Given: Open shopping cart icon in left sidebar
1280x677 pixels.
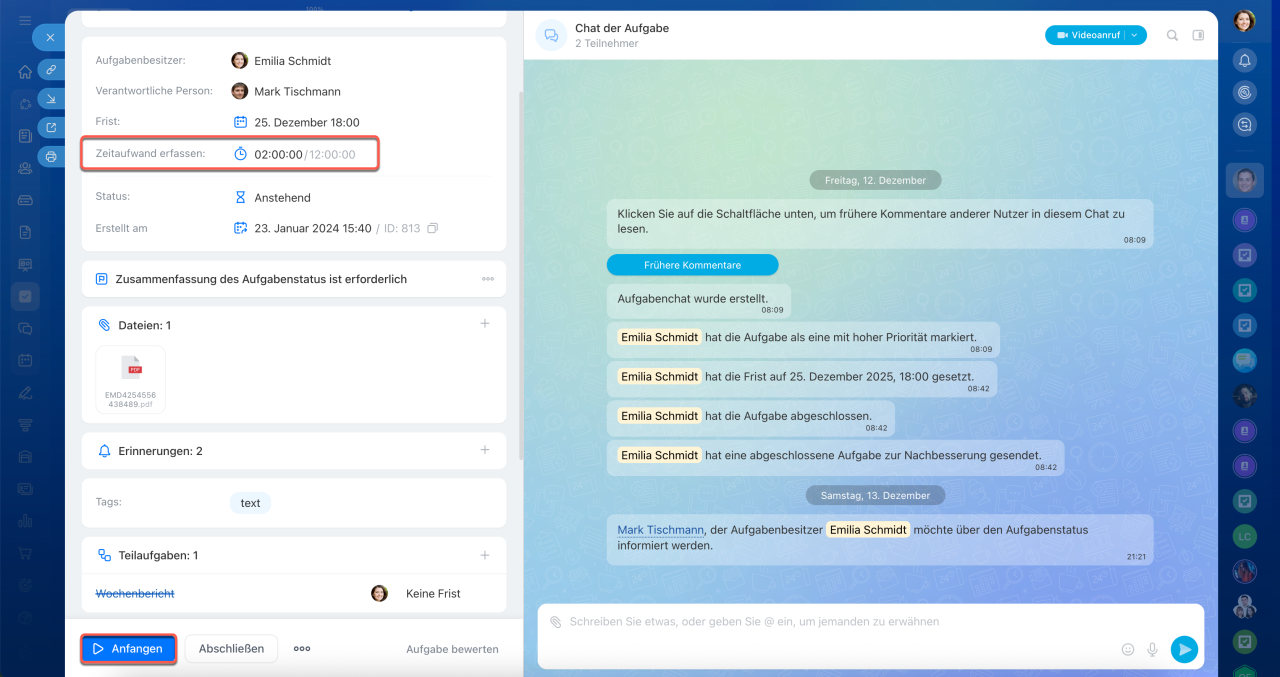Looking at the screenshot, I should click(x=25, y=553).
